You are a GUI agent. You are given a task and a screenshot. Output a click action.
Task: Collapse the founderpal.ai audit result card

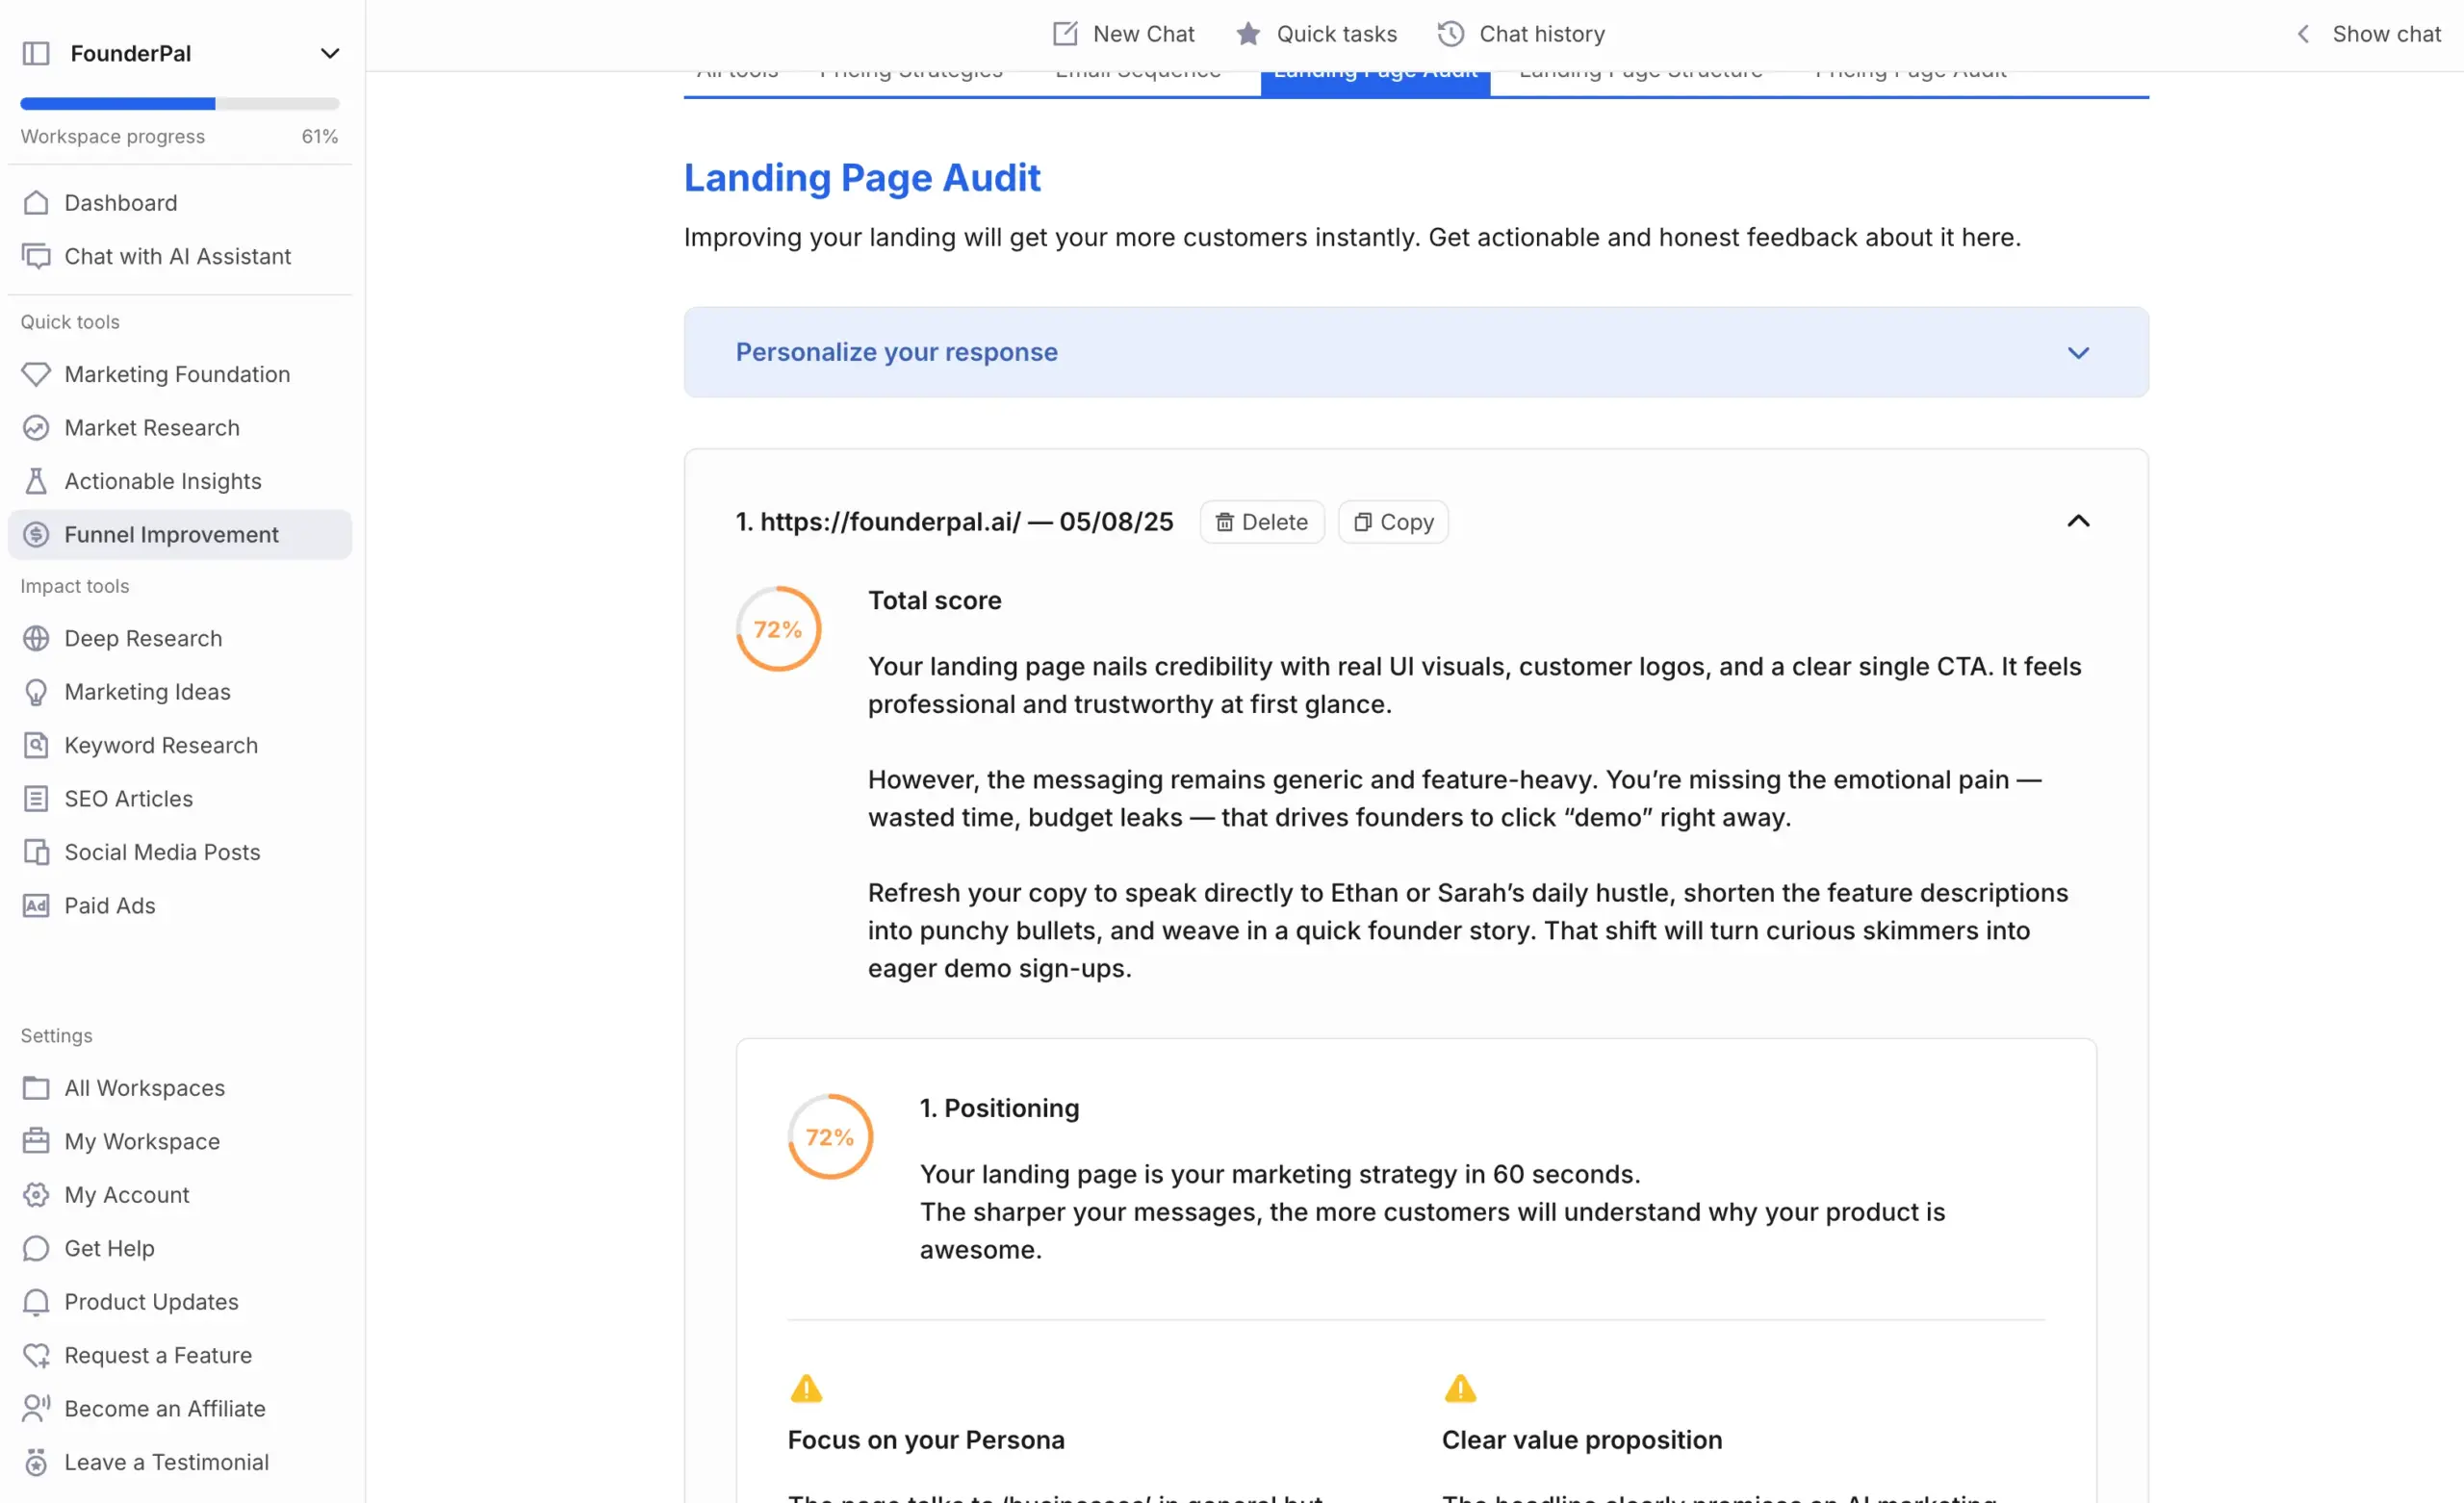pyautogui.click(x=2079, y=521)
